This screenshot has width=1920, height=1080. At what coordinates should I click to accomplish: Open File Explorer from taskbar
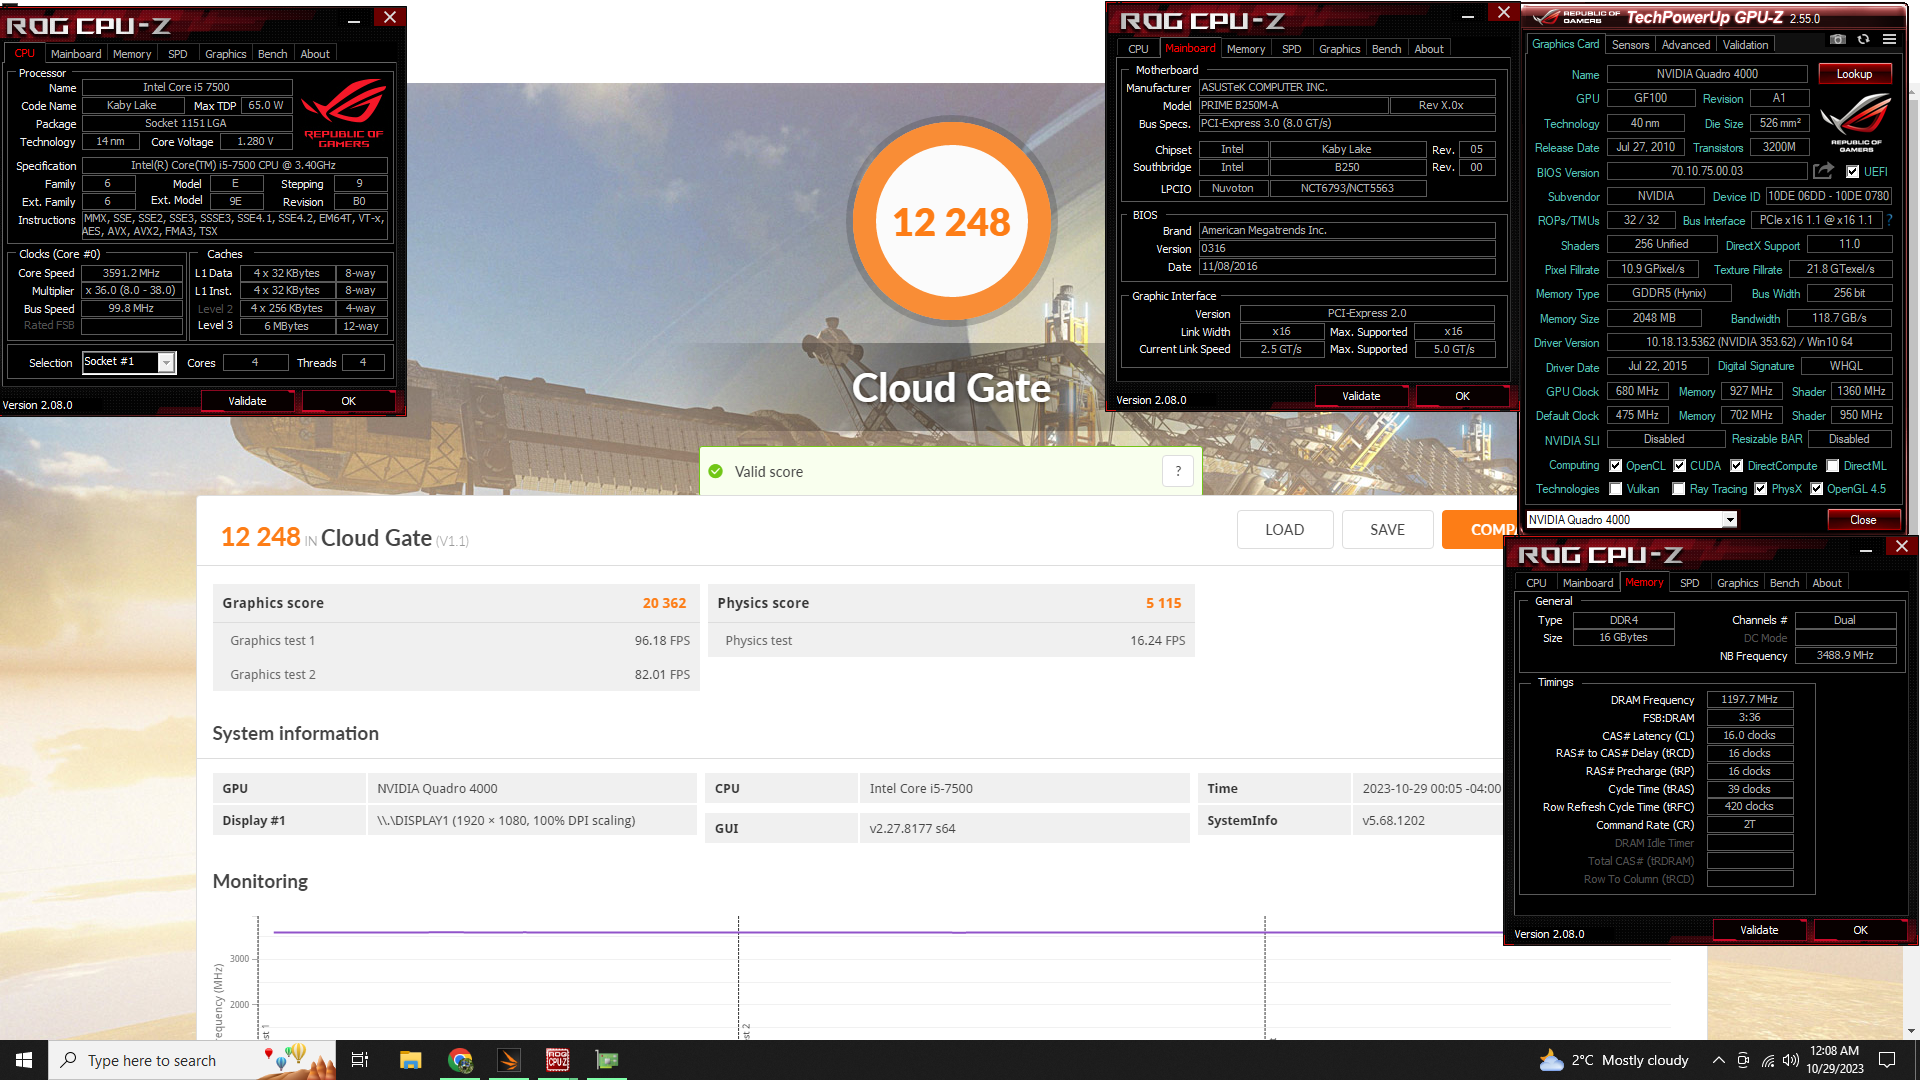coord(410,1060)
